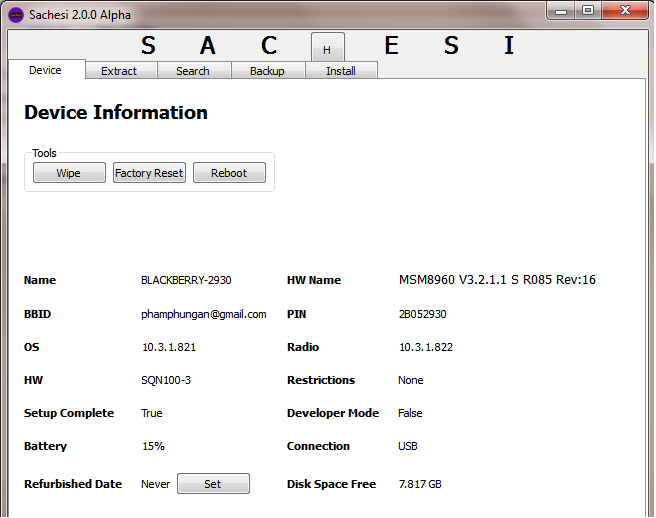Maximize the Sachesi window
The image size is (656, 518).
pos(588,10)
